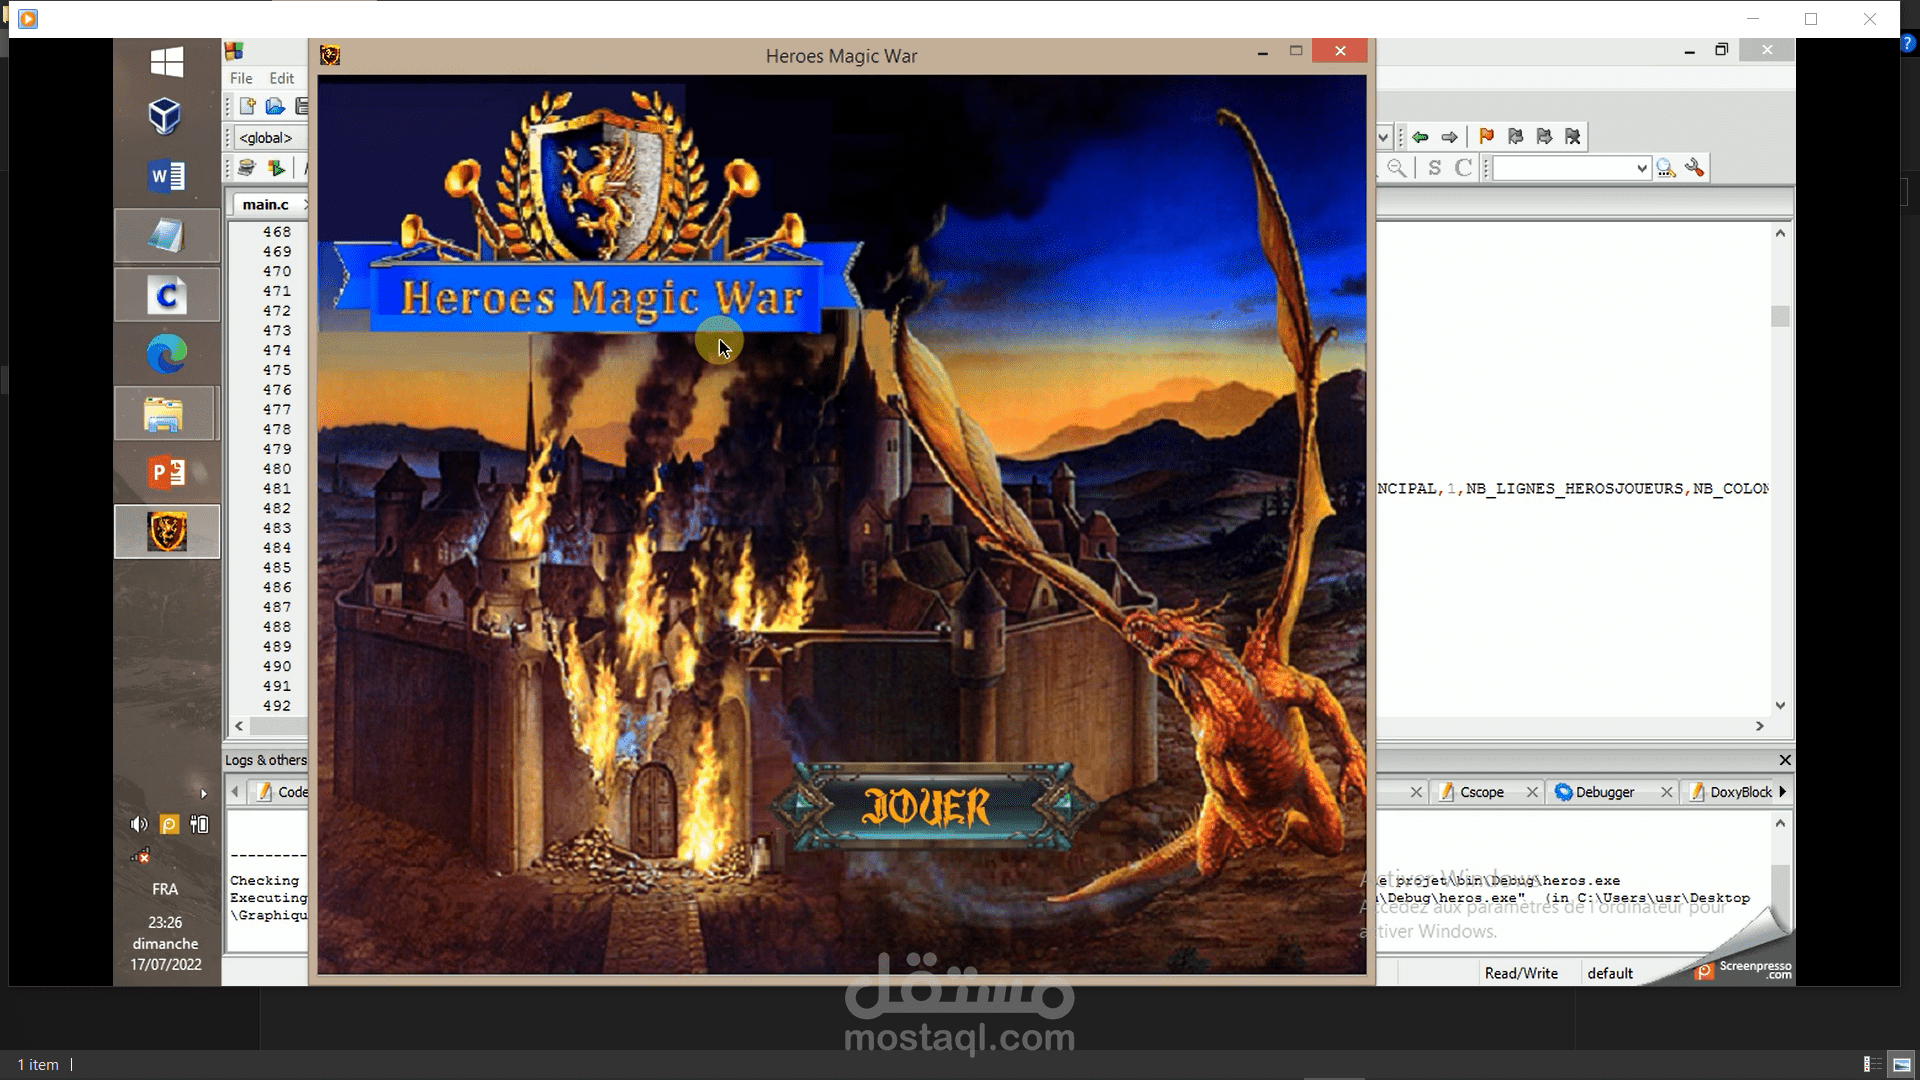Select the Debugger log tab
This screenshot has height=1080, width=1920.
(1605, 792)
